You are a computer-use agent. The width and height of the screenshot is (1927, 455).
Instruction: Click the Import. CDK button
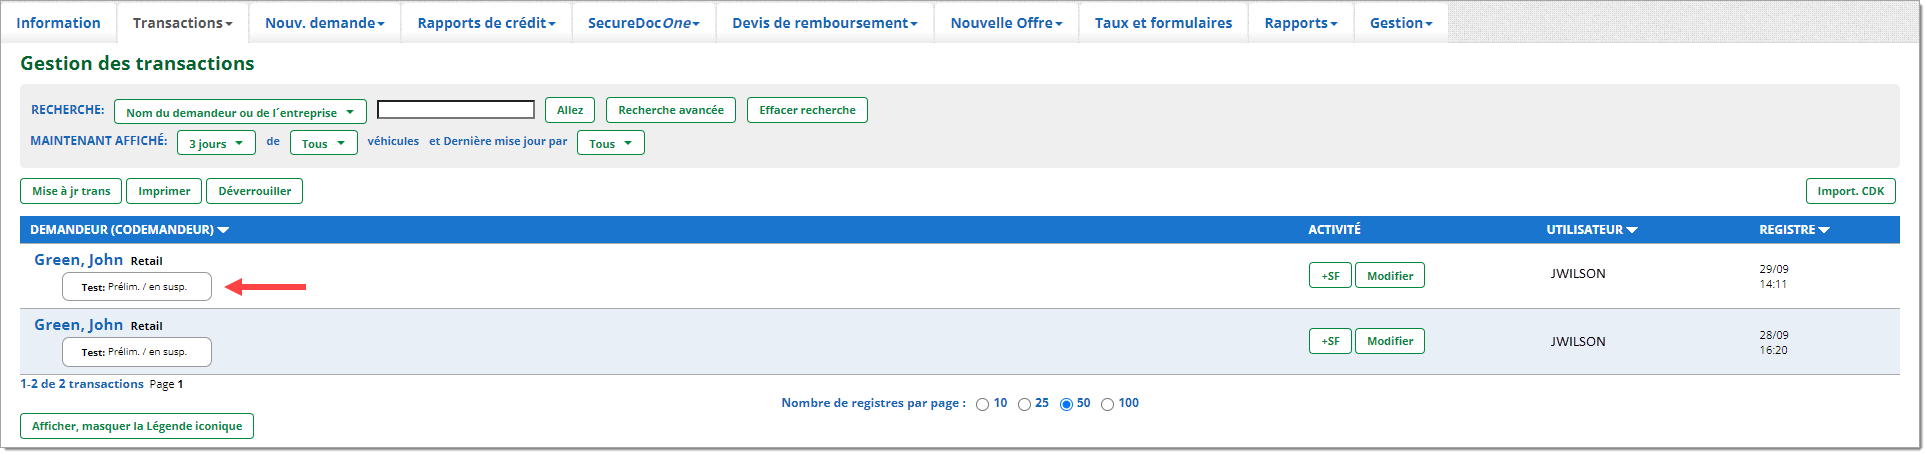(x=1850, y=191)
